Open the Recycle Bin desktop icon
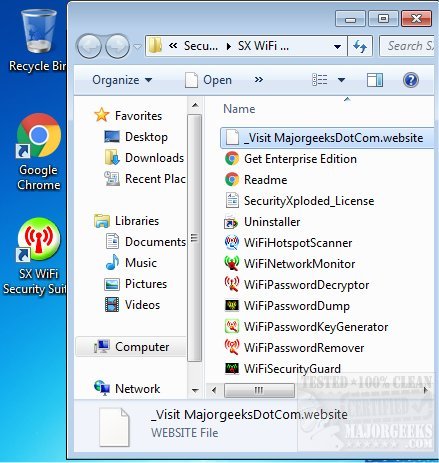439x463 pixels. [x=38, y=40]
